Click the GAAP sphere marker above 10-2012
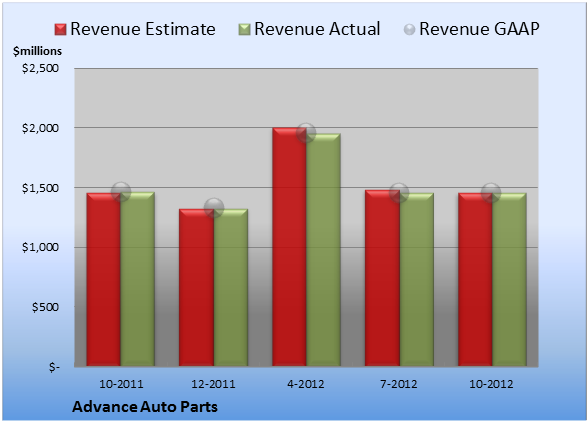The image size is (588, 422). coord(491,193)
